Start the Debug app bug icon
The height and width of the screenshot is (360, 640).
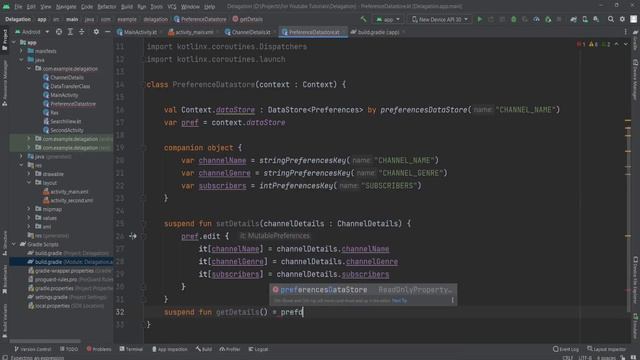(x=514, y=19)
